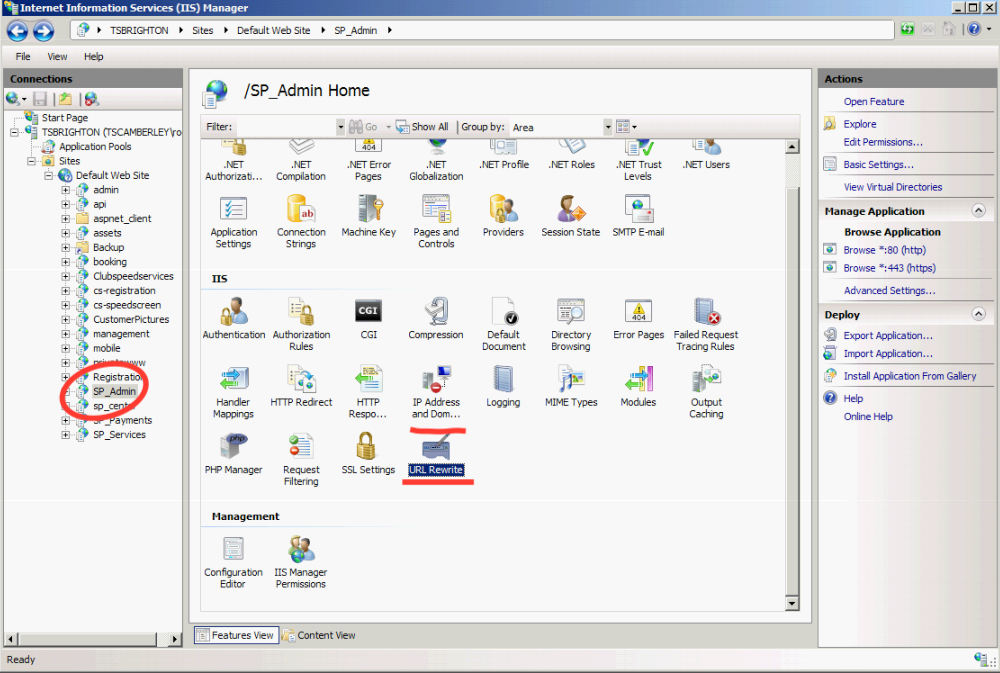Collapse the Deploy section

[978, 314]
